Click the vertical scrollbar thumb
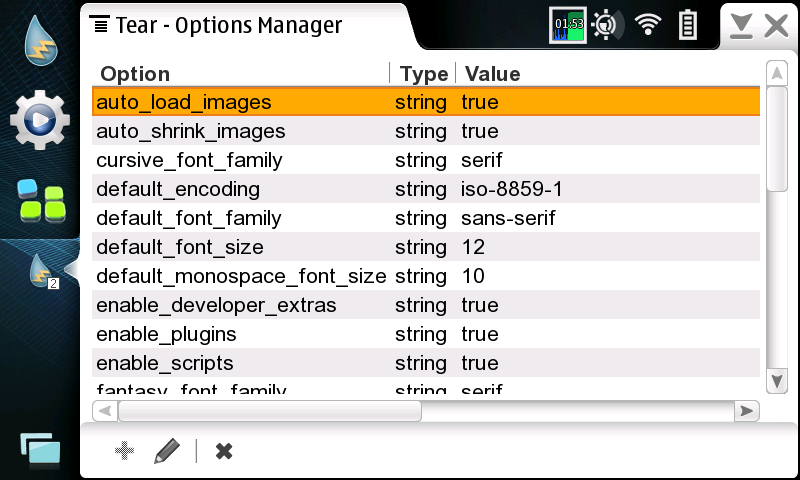Viewport: 800px width, 480px height. 777,139
